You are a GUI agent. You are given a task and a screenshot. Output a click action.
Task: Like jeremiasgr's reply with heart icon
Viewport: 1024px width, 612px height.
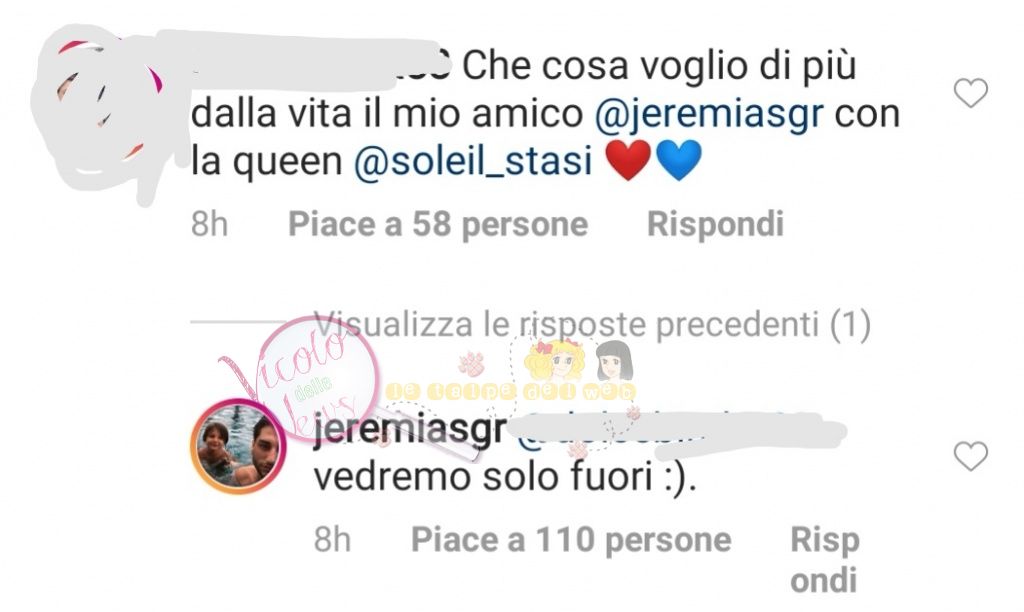(x=970, y=456)
